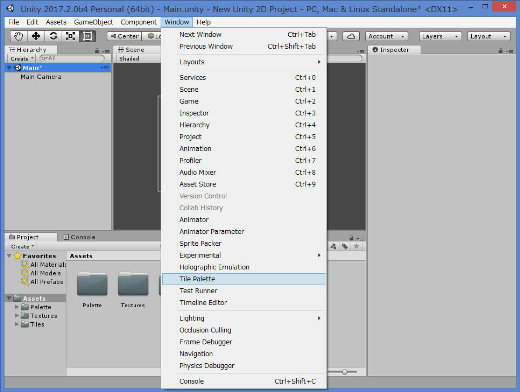The image size is (520, 392).
Task: Select the Hierarchy tab
Action: point(31,50)
